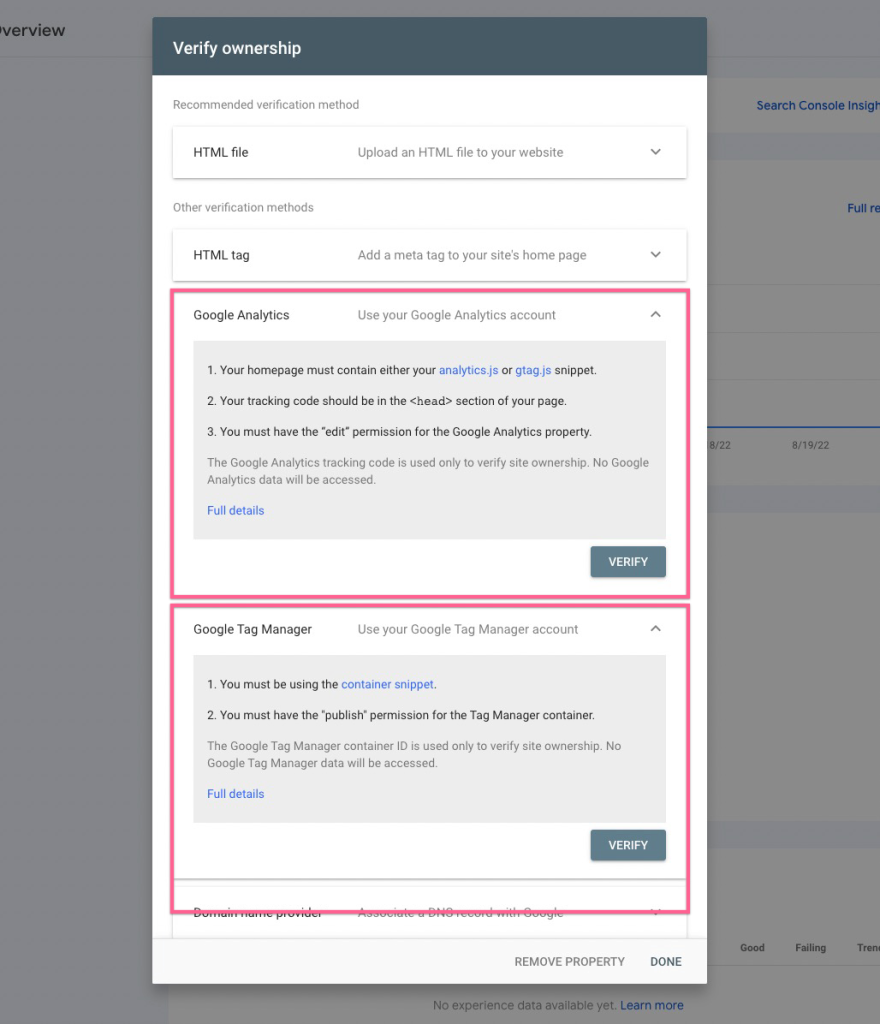Click VERIFY in Google Tag Manager section
Image resolution: width=880 pixels, height=1024 pixels.
628,845
